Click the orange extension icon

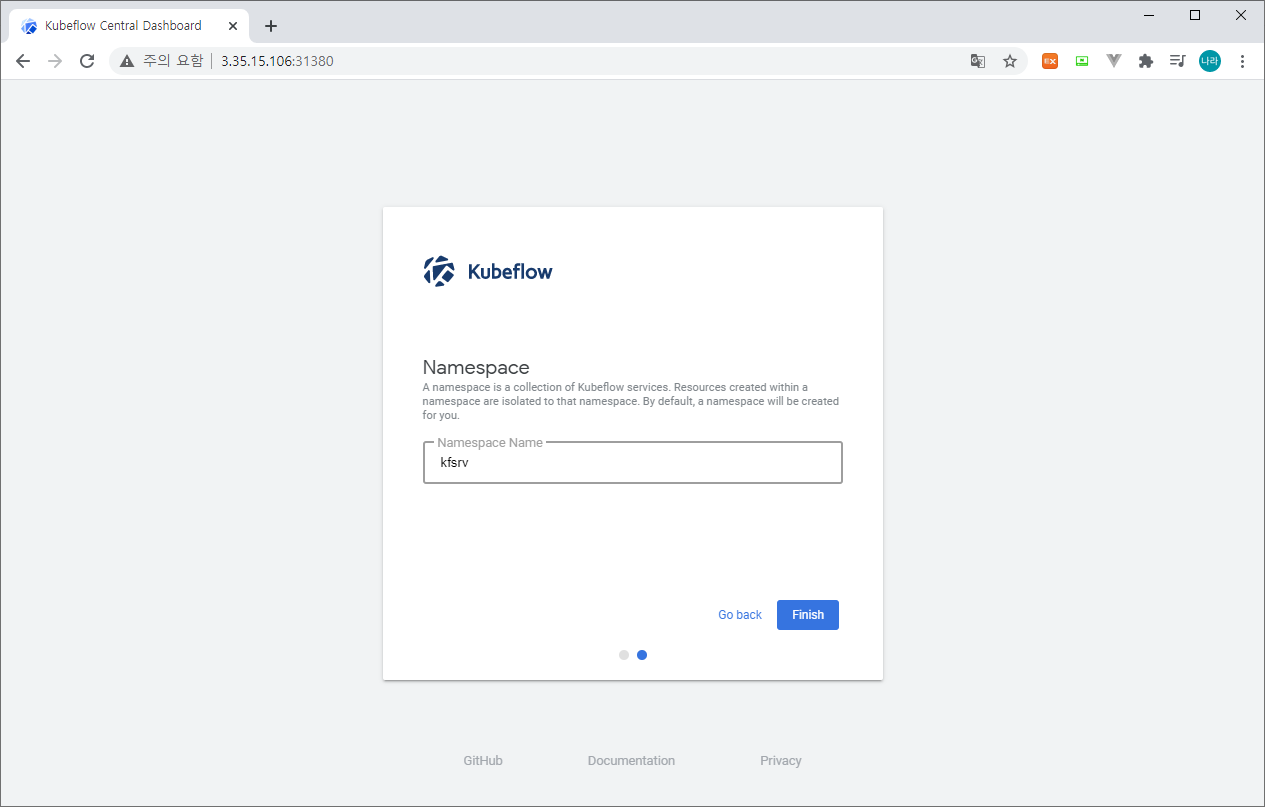click(x=1050, y=61)
